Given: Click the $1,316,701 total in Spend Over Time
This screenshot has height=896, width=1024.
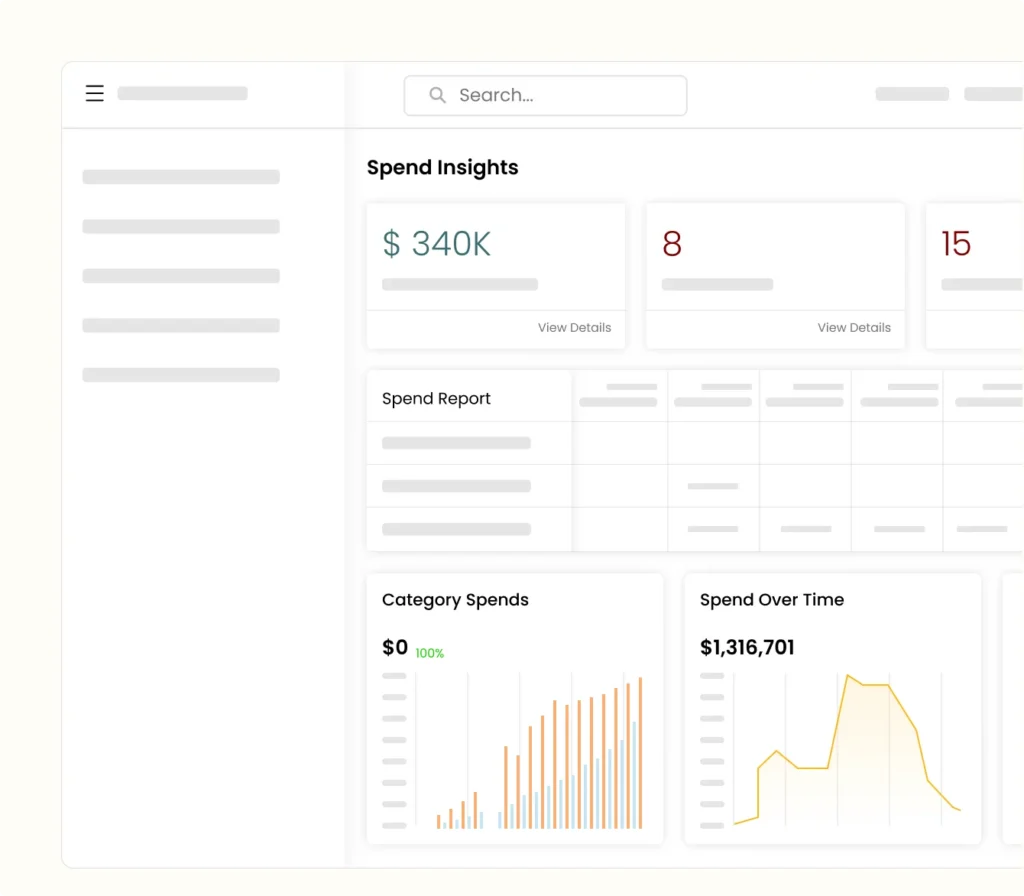Looking at the screenshot, I should (747, 647).
